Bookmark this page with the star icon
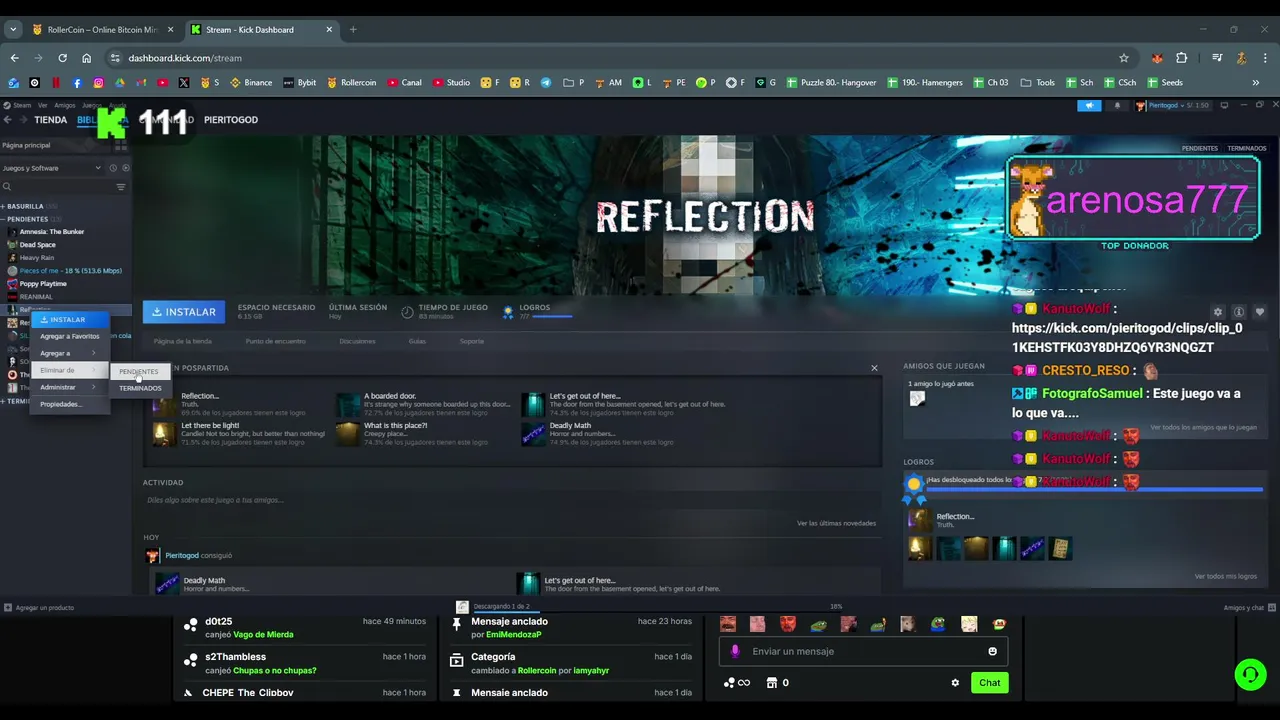Viewport: 1280px width, 720px height. (1124, 58)
